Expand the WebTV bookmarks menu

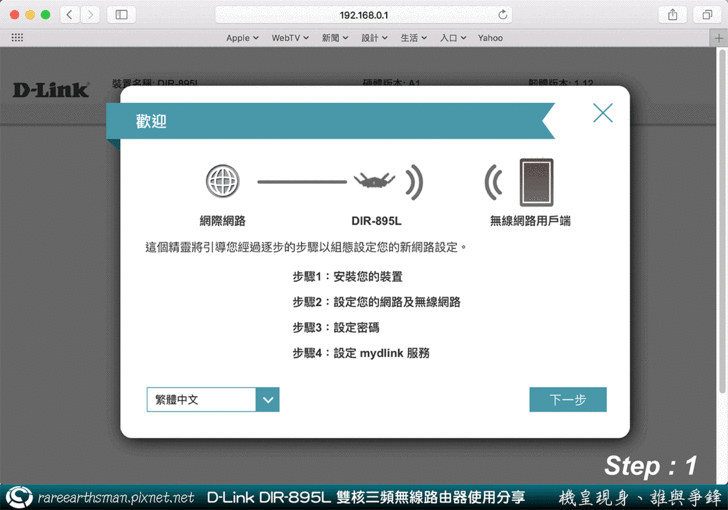(x=291, y=38)
